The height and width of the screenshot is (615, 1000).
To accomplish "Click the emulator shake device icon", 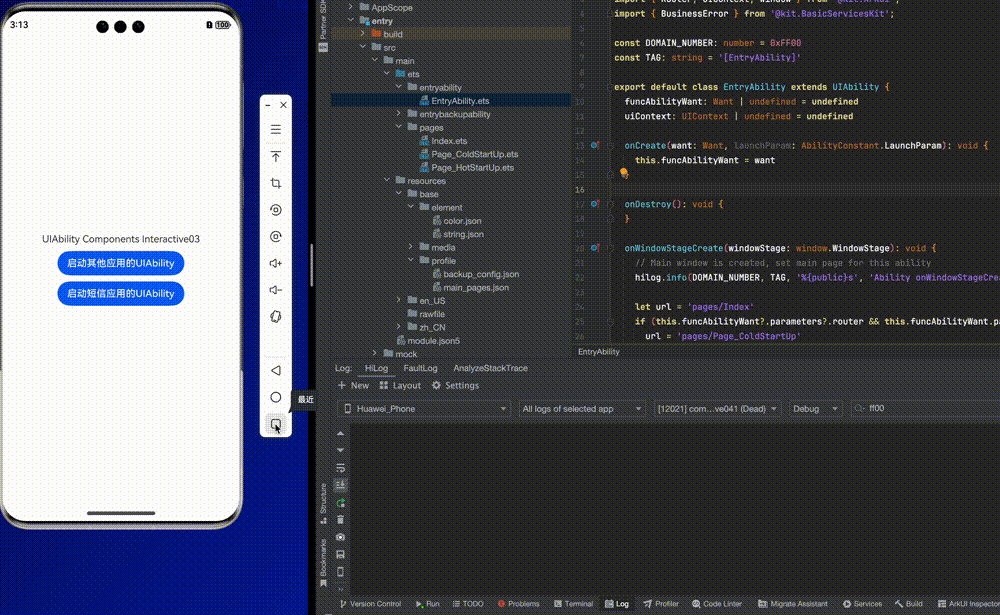I will pyautogui.click(x=276, y=316).
